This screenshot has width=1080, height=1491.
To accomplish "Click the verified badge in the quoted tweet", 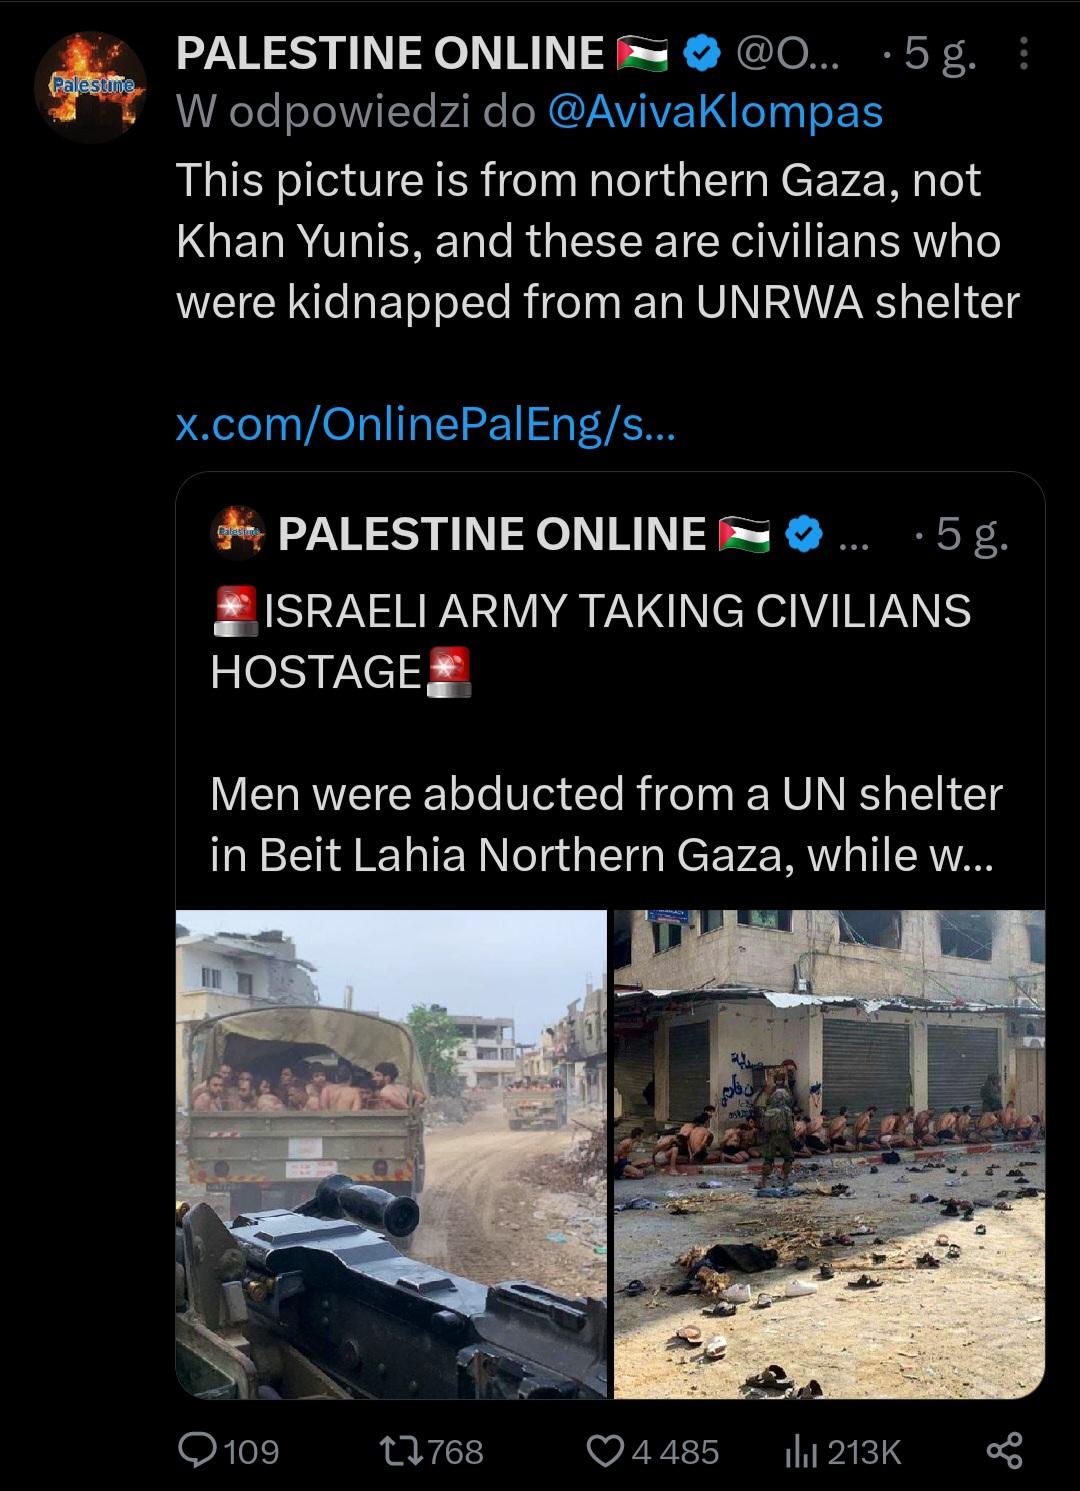I will click(x=806, y=534).
